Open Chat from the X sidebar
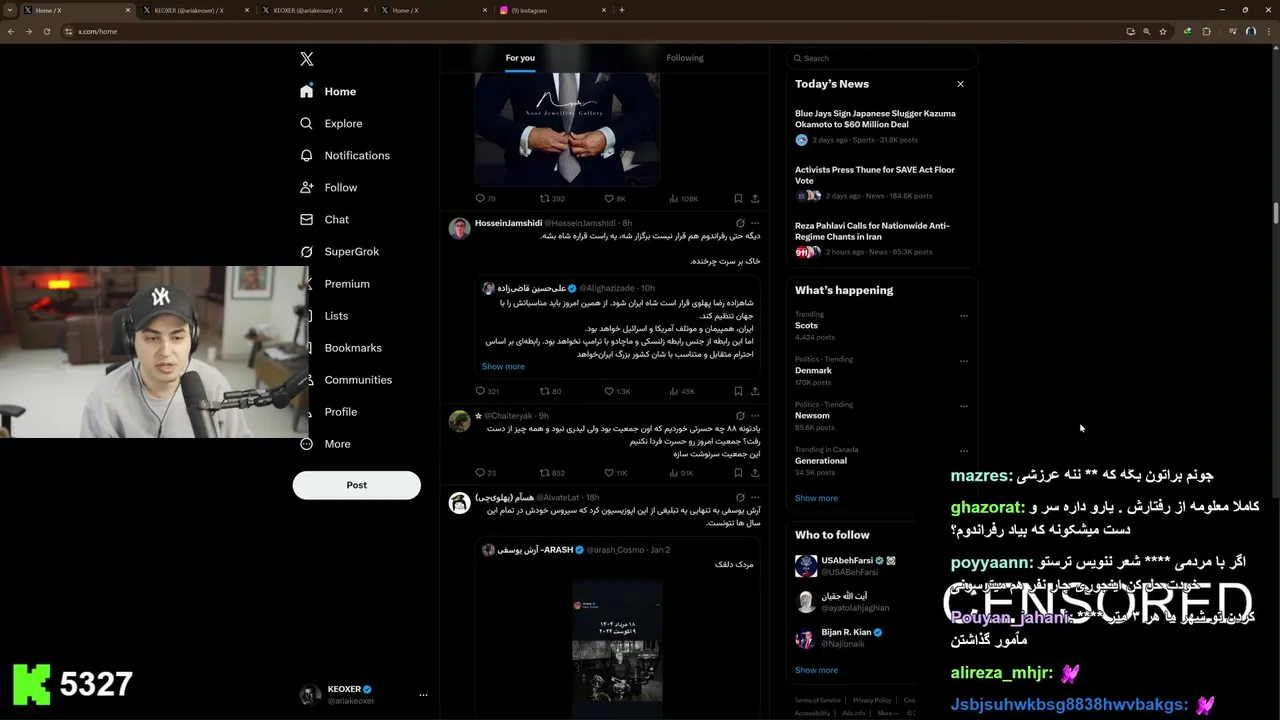The height and width of the screenshot is (720, 1280). point(324,219)
